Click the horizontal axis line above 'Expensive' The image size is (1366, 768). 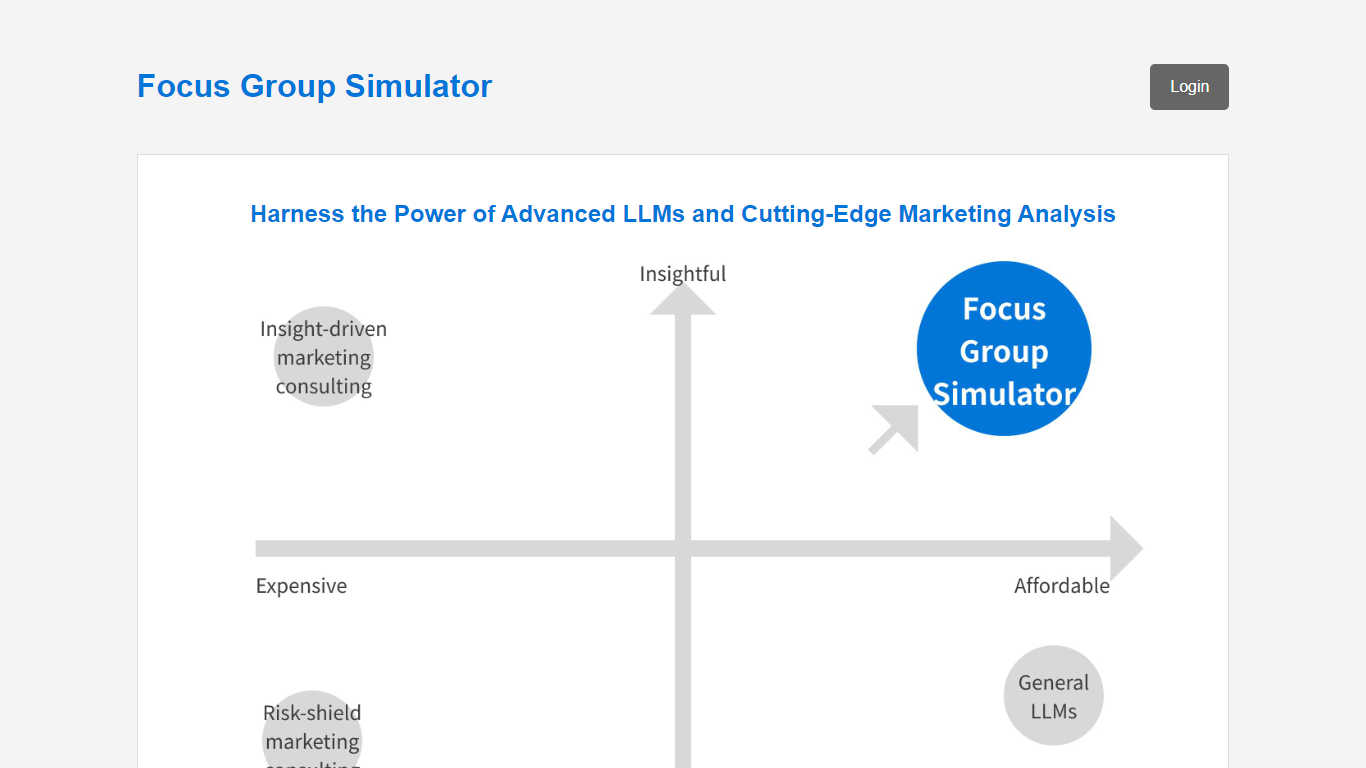click(x=301, y=548)
